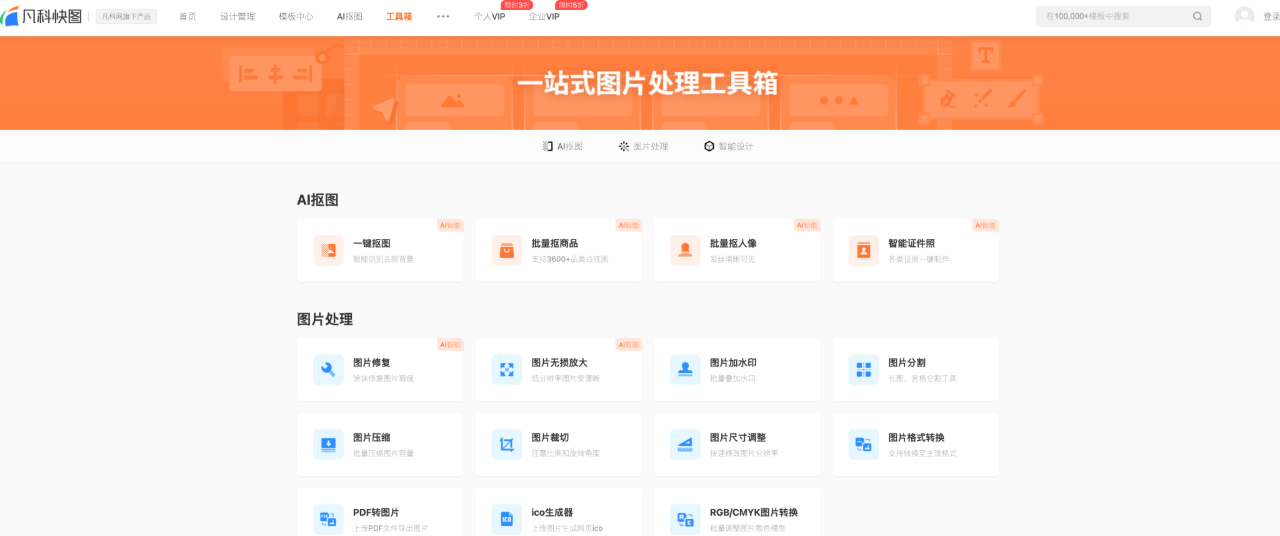Click the description 低分辨率图片变清晰
This screenshot has height=536, width=1280.
point(566,378)
